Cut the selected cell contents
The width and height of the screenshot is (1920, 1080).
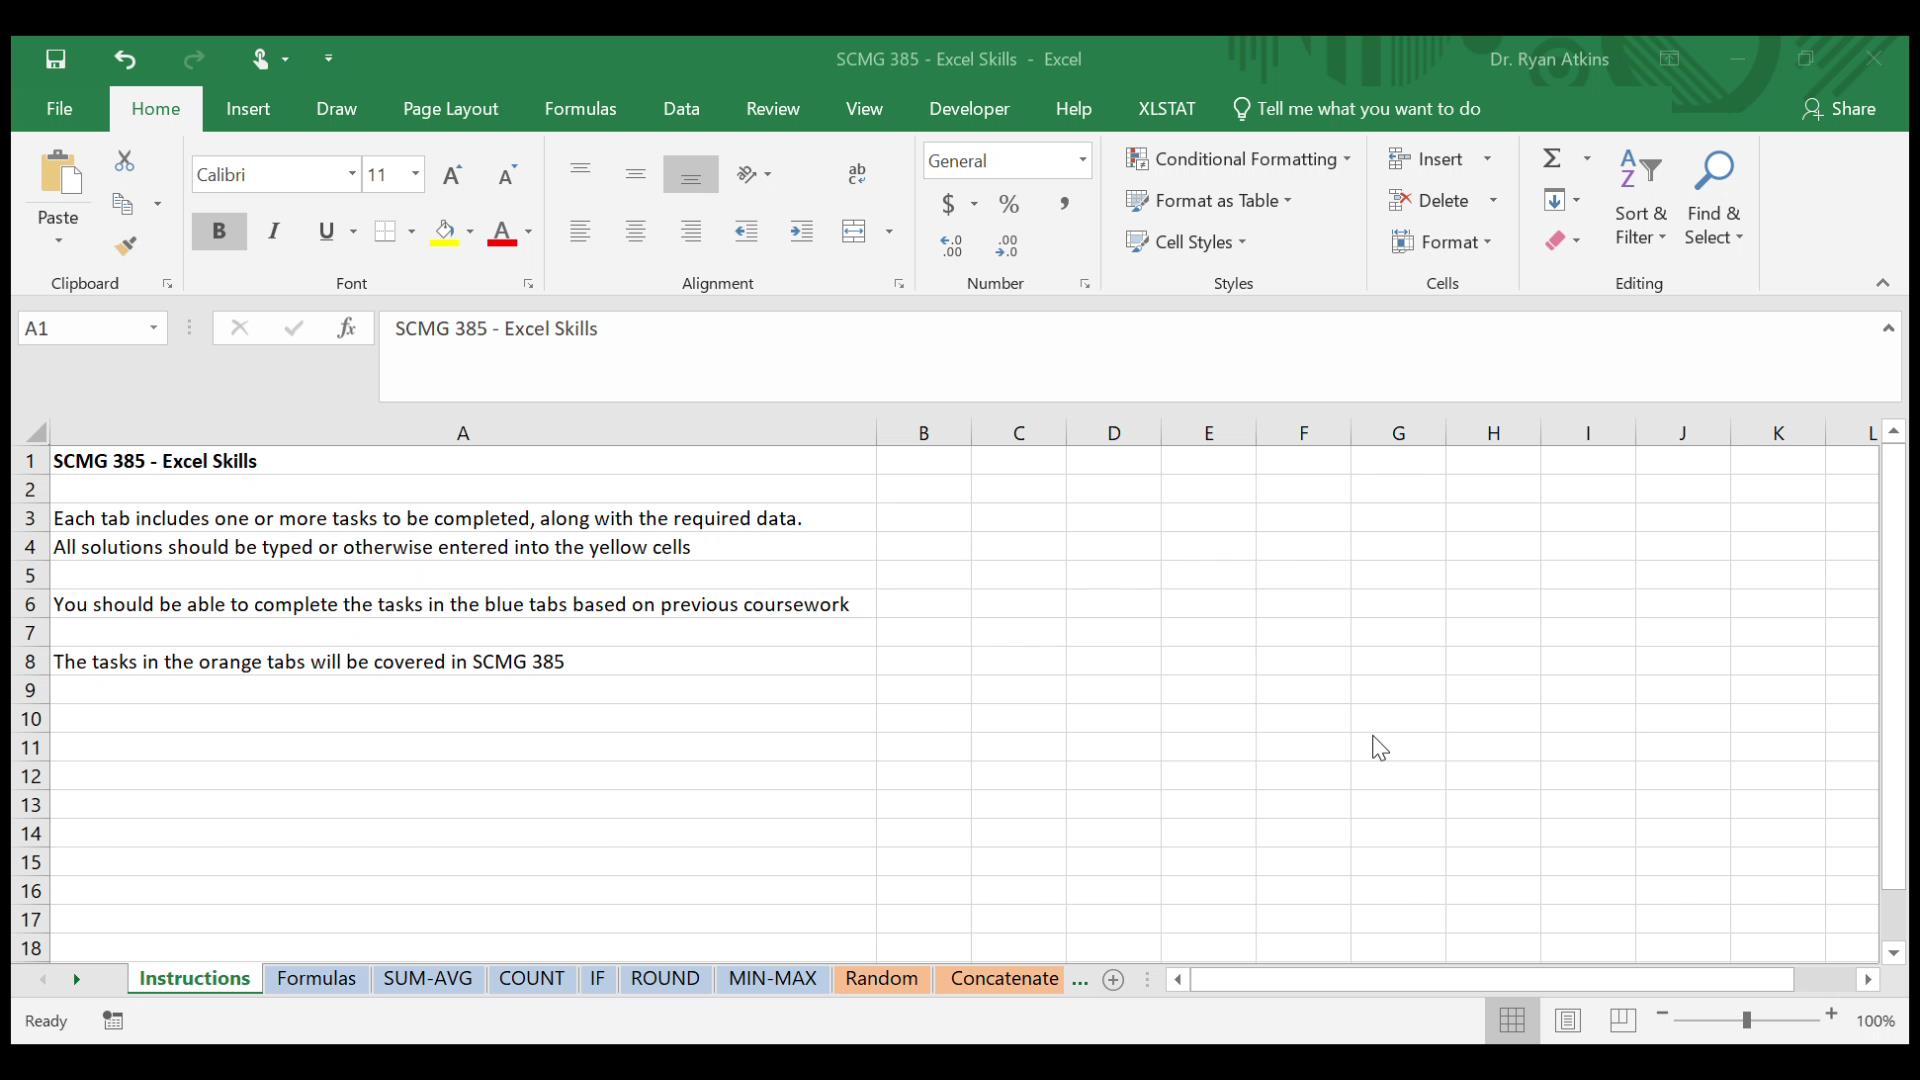[125, 161]
